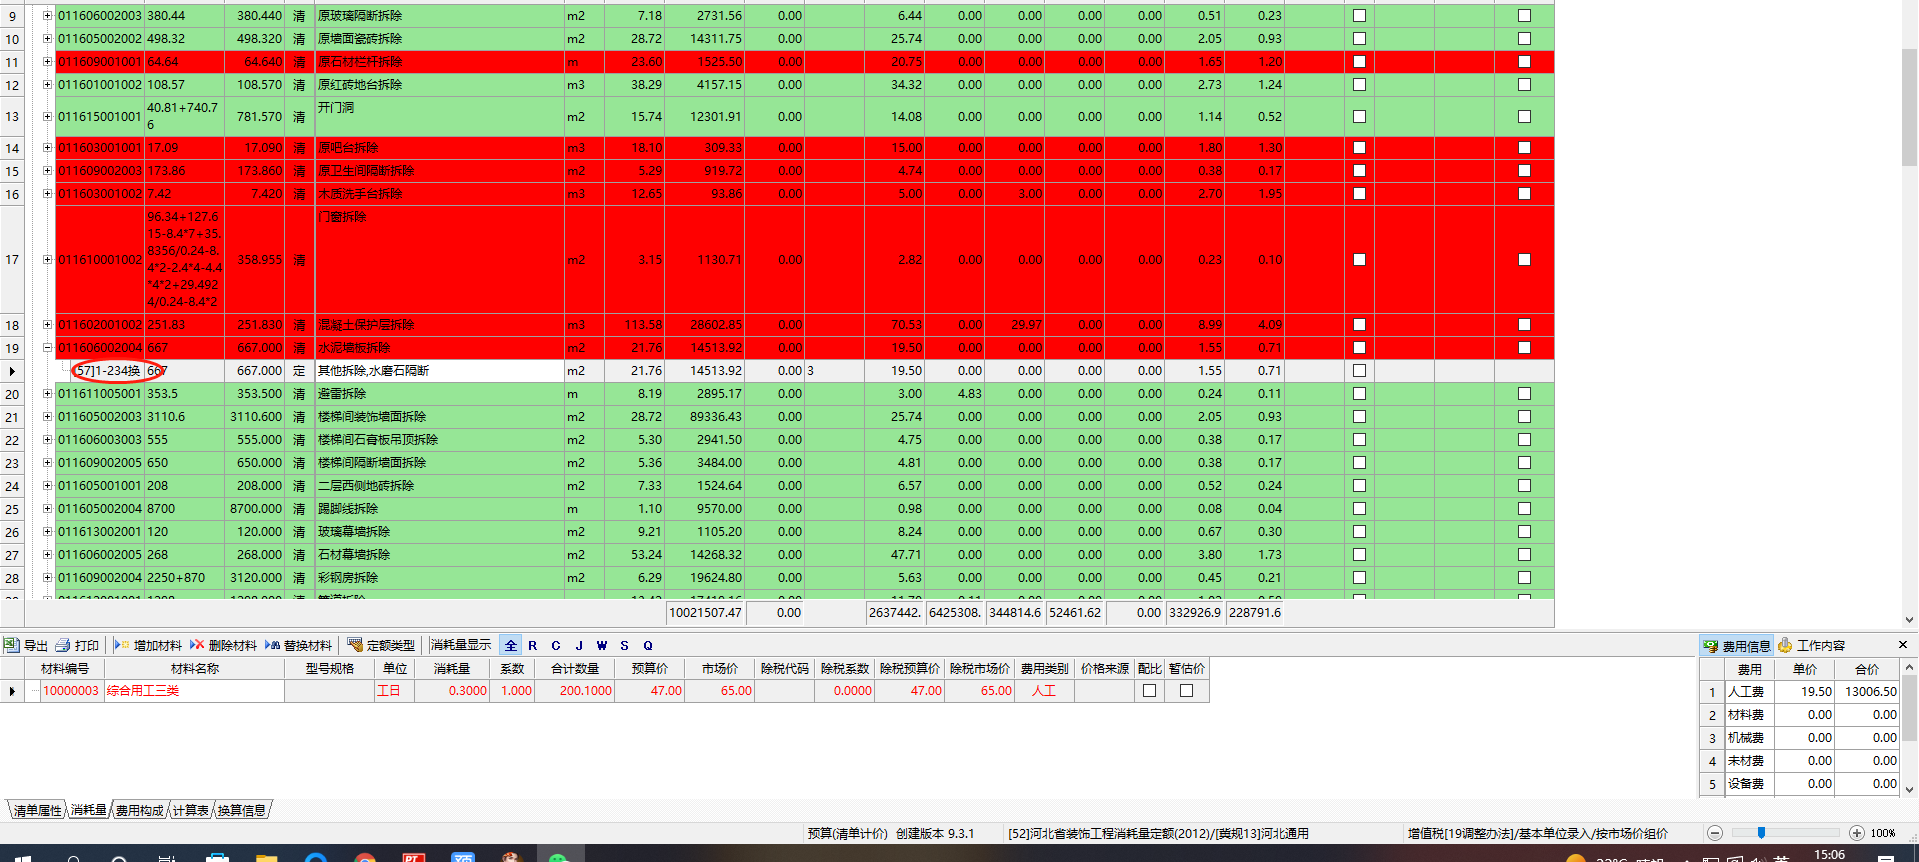Open the 费用信息 panel tab
The image size is (1919, 862).
tap(1737, 646)
